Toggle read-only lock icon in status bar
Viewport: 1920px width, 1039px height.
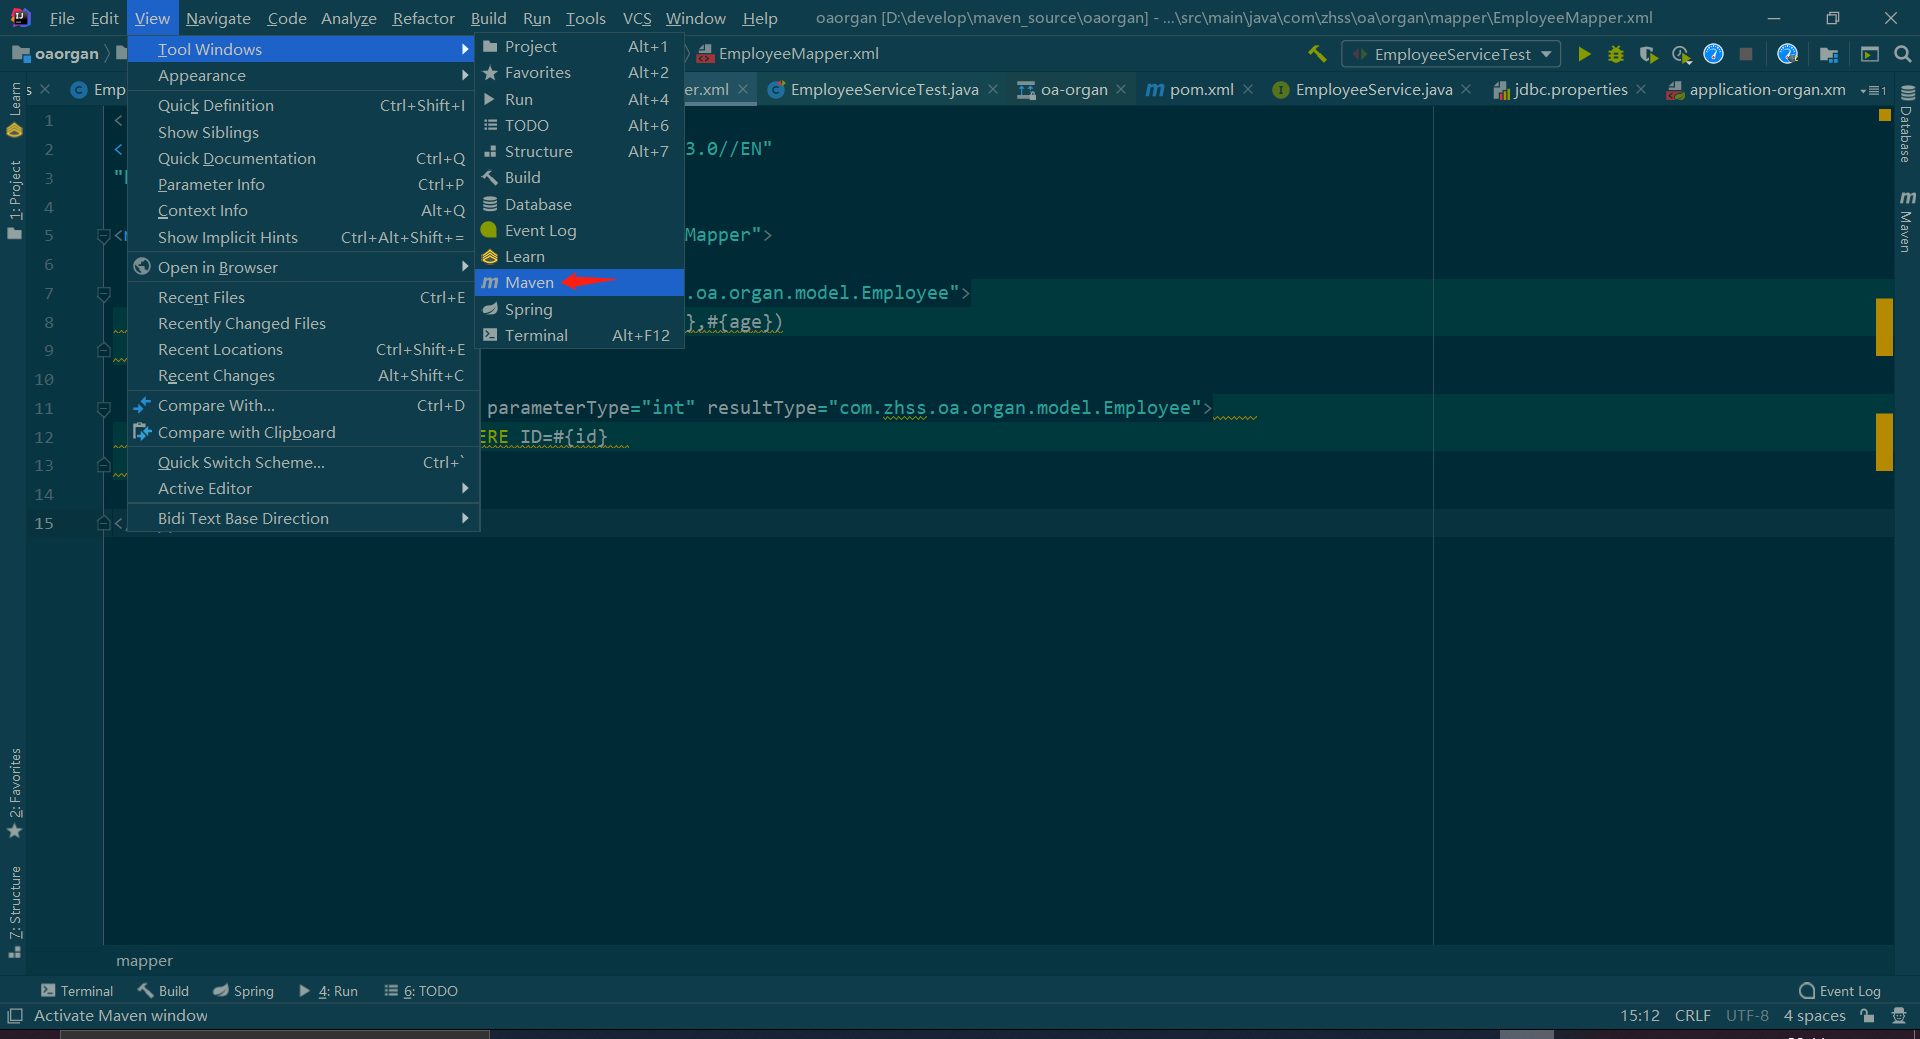pos(1867,1016)
